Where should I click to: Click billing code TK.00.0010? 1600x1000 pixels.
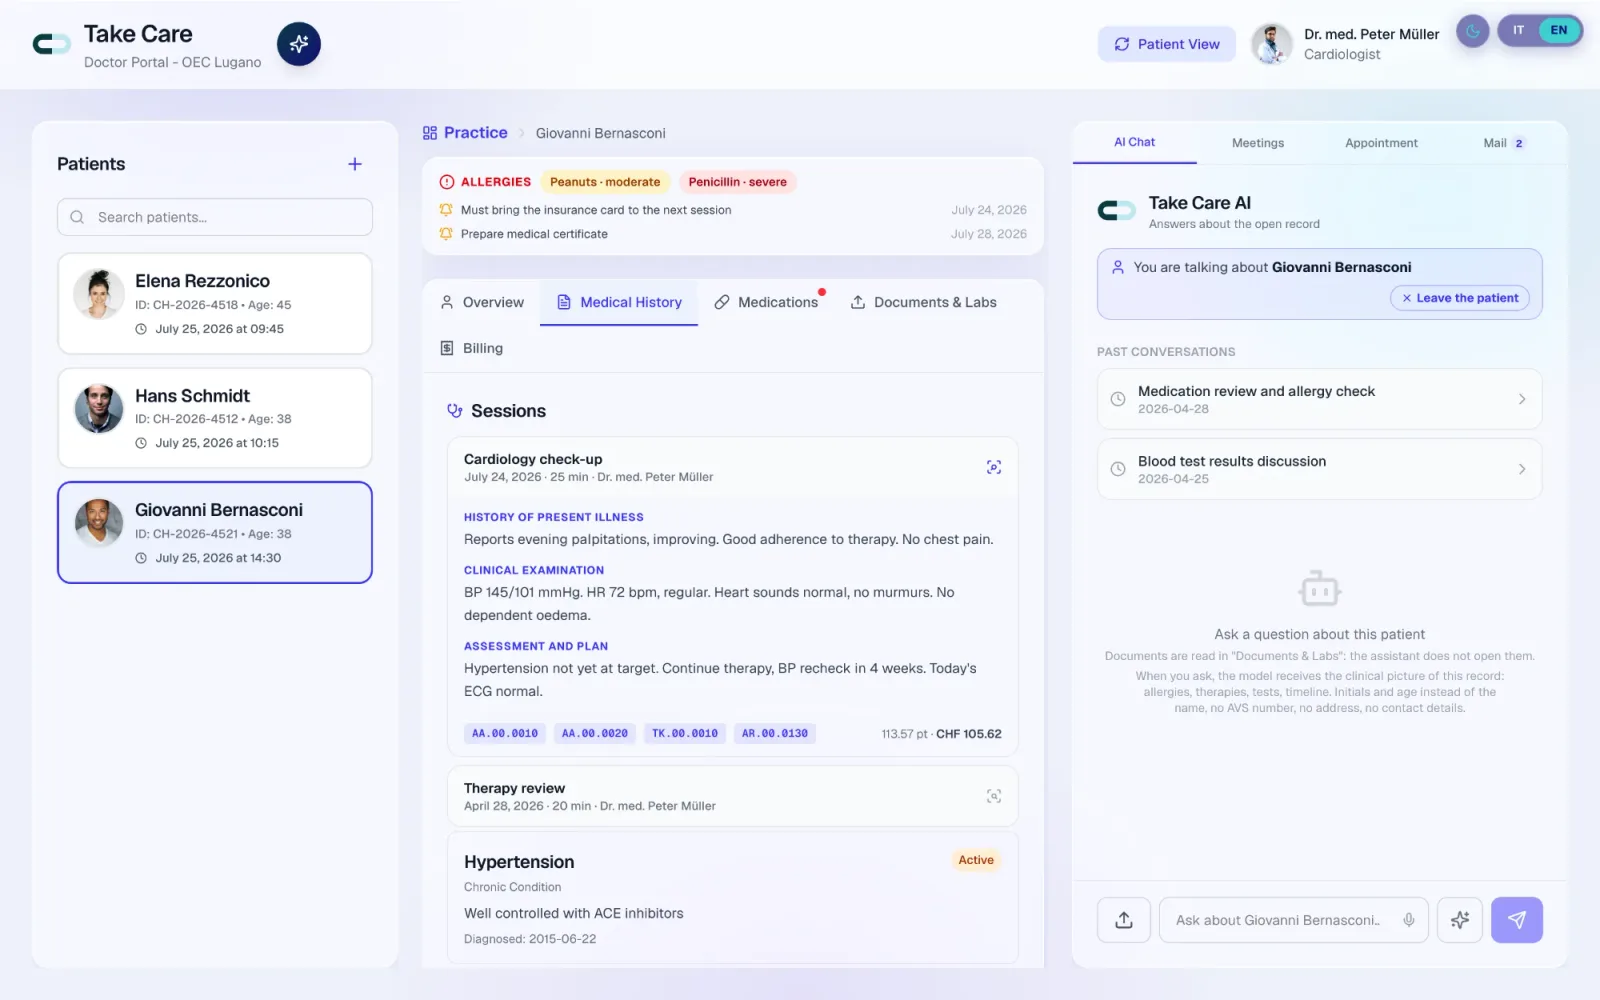click(x=685, y=733)
